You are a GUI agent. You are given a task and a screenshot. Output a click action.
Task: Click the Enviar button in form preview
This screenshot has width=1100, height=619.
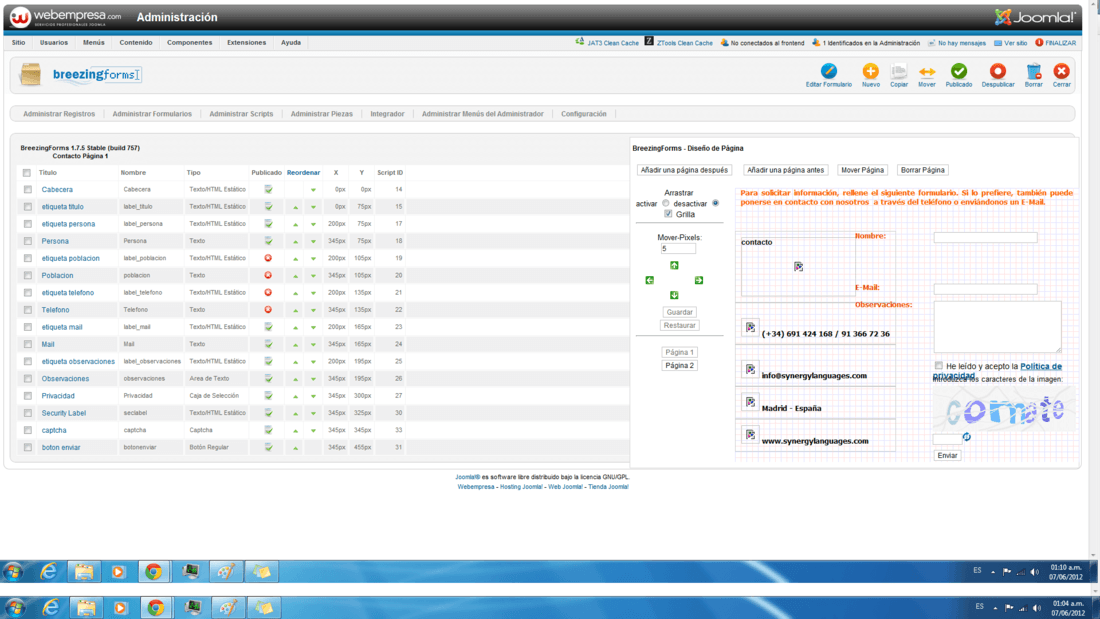pyautogui.click(x=947, y=455)
